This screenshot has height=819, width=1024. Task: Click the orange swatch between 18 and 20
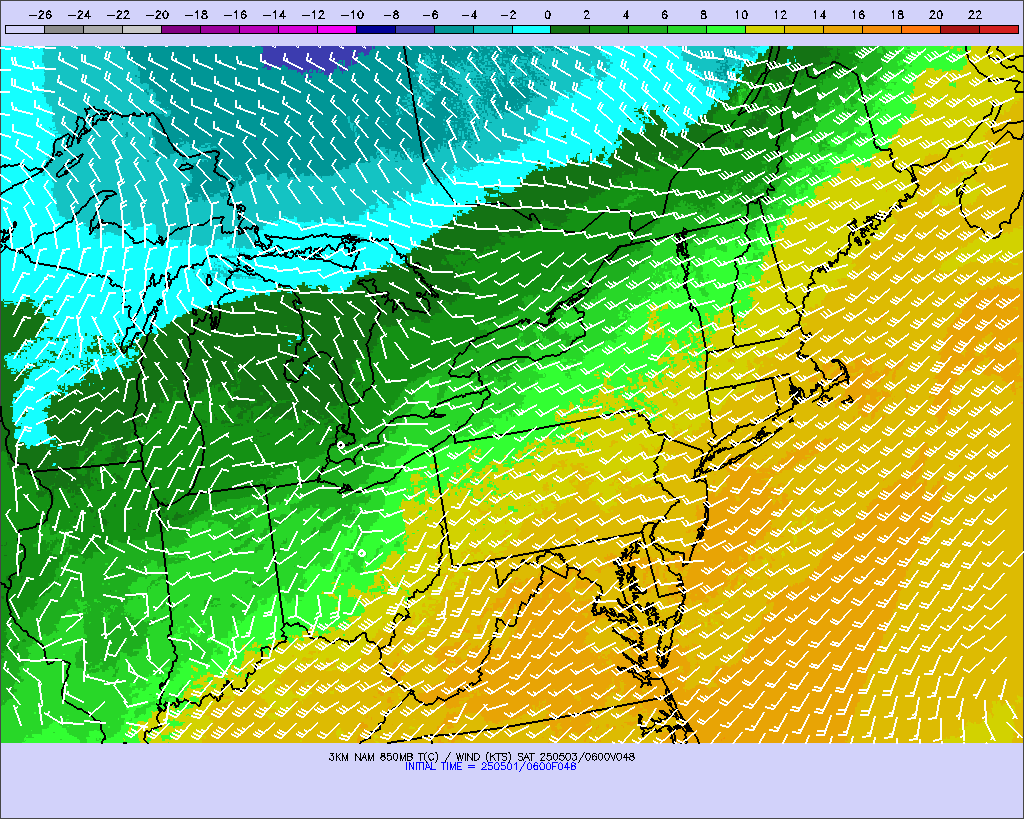click(921, 29)
